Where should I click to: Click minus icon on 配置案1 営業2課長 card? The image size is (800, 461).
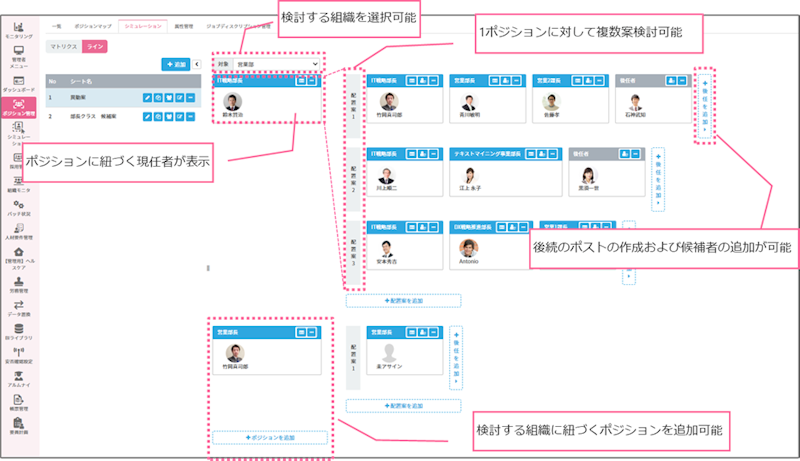pyautogui.click(x=599, y=81)
